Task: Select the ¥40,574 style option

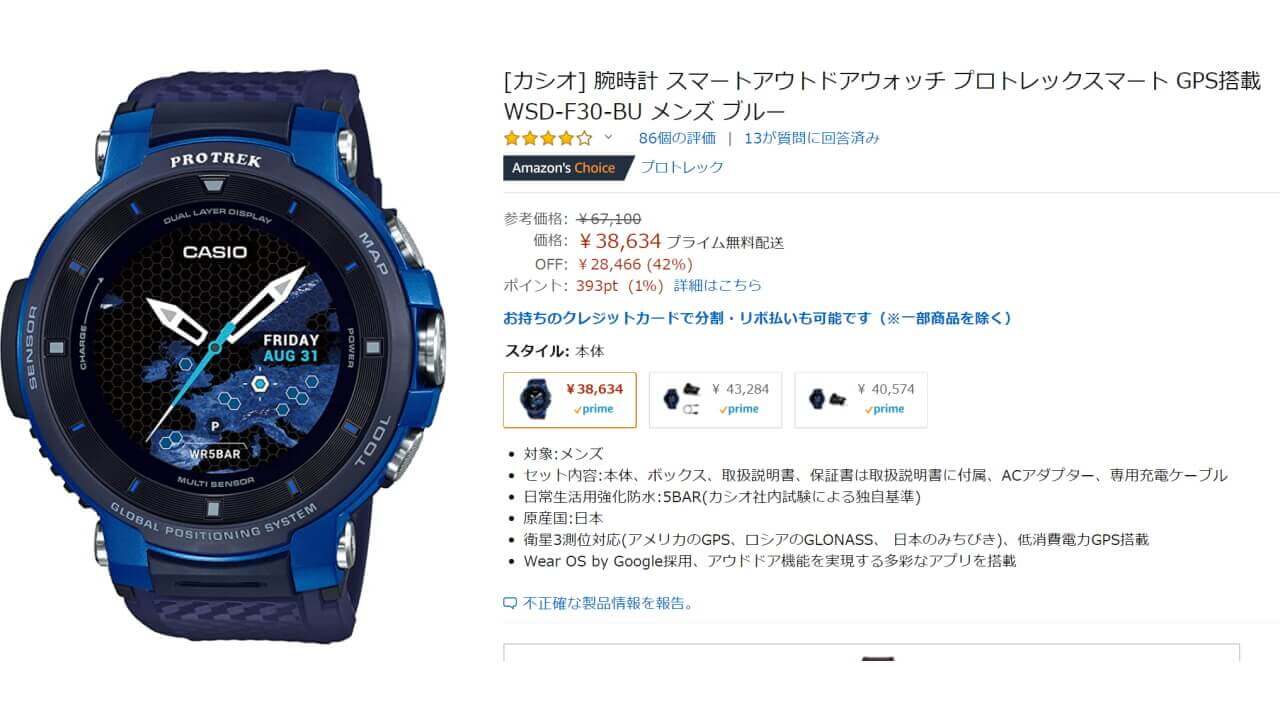Action: click(x=860, y=399)
